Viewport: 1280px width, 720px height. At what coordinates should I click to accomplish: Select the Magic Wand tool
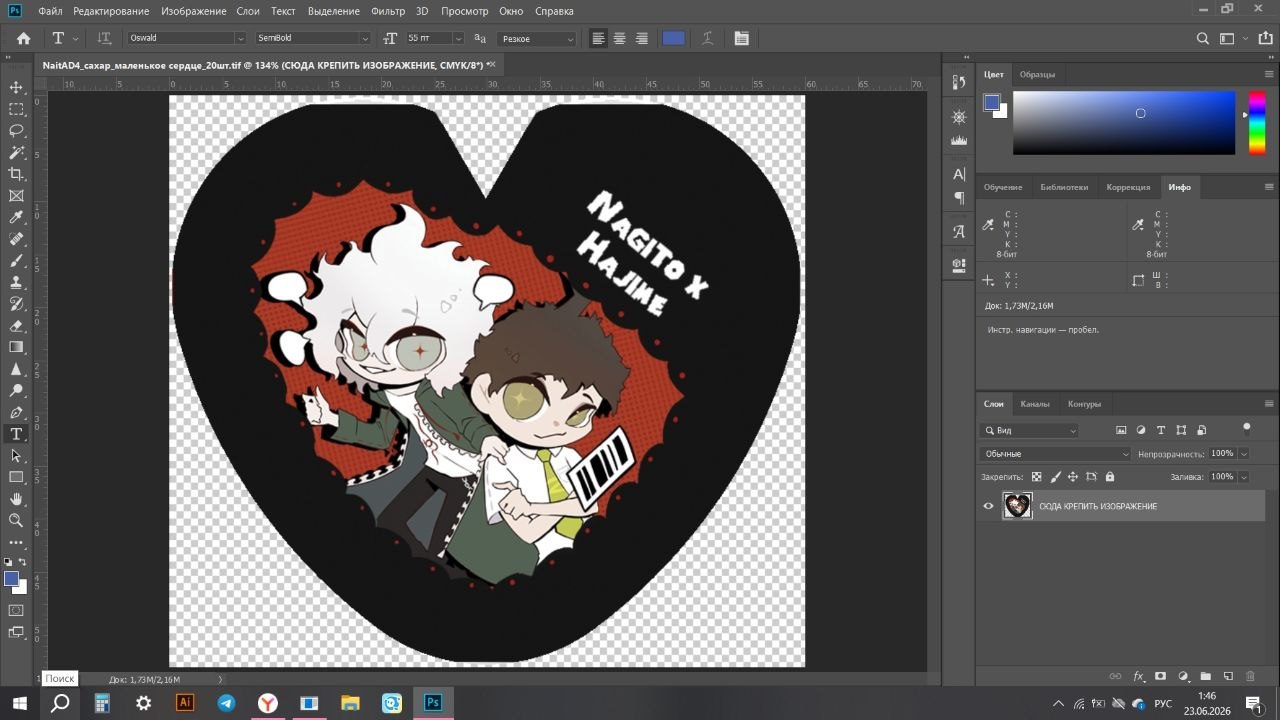pos(16,153)
